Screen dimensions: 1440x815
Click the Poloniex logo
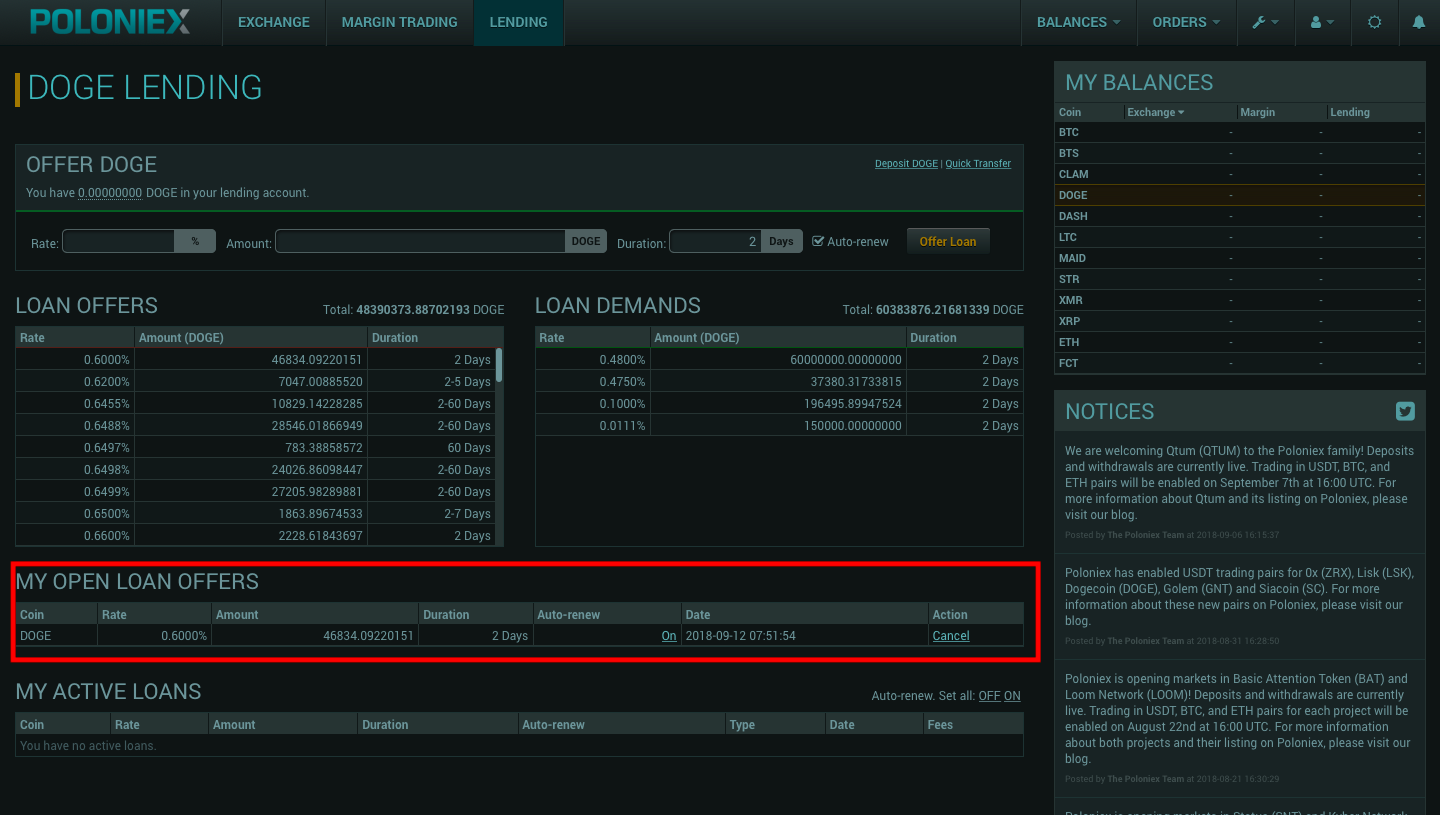pyautogui.click(x=110, y=22)
